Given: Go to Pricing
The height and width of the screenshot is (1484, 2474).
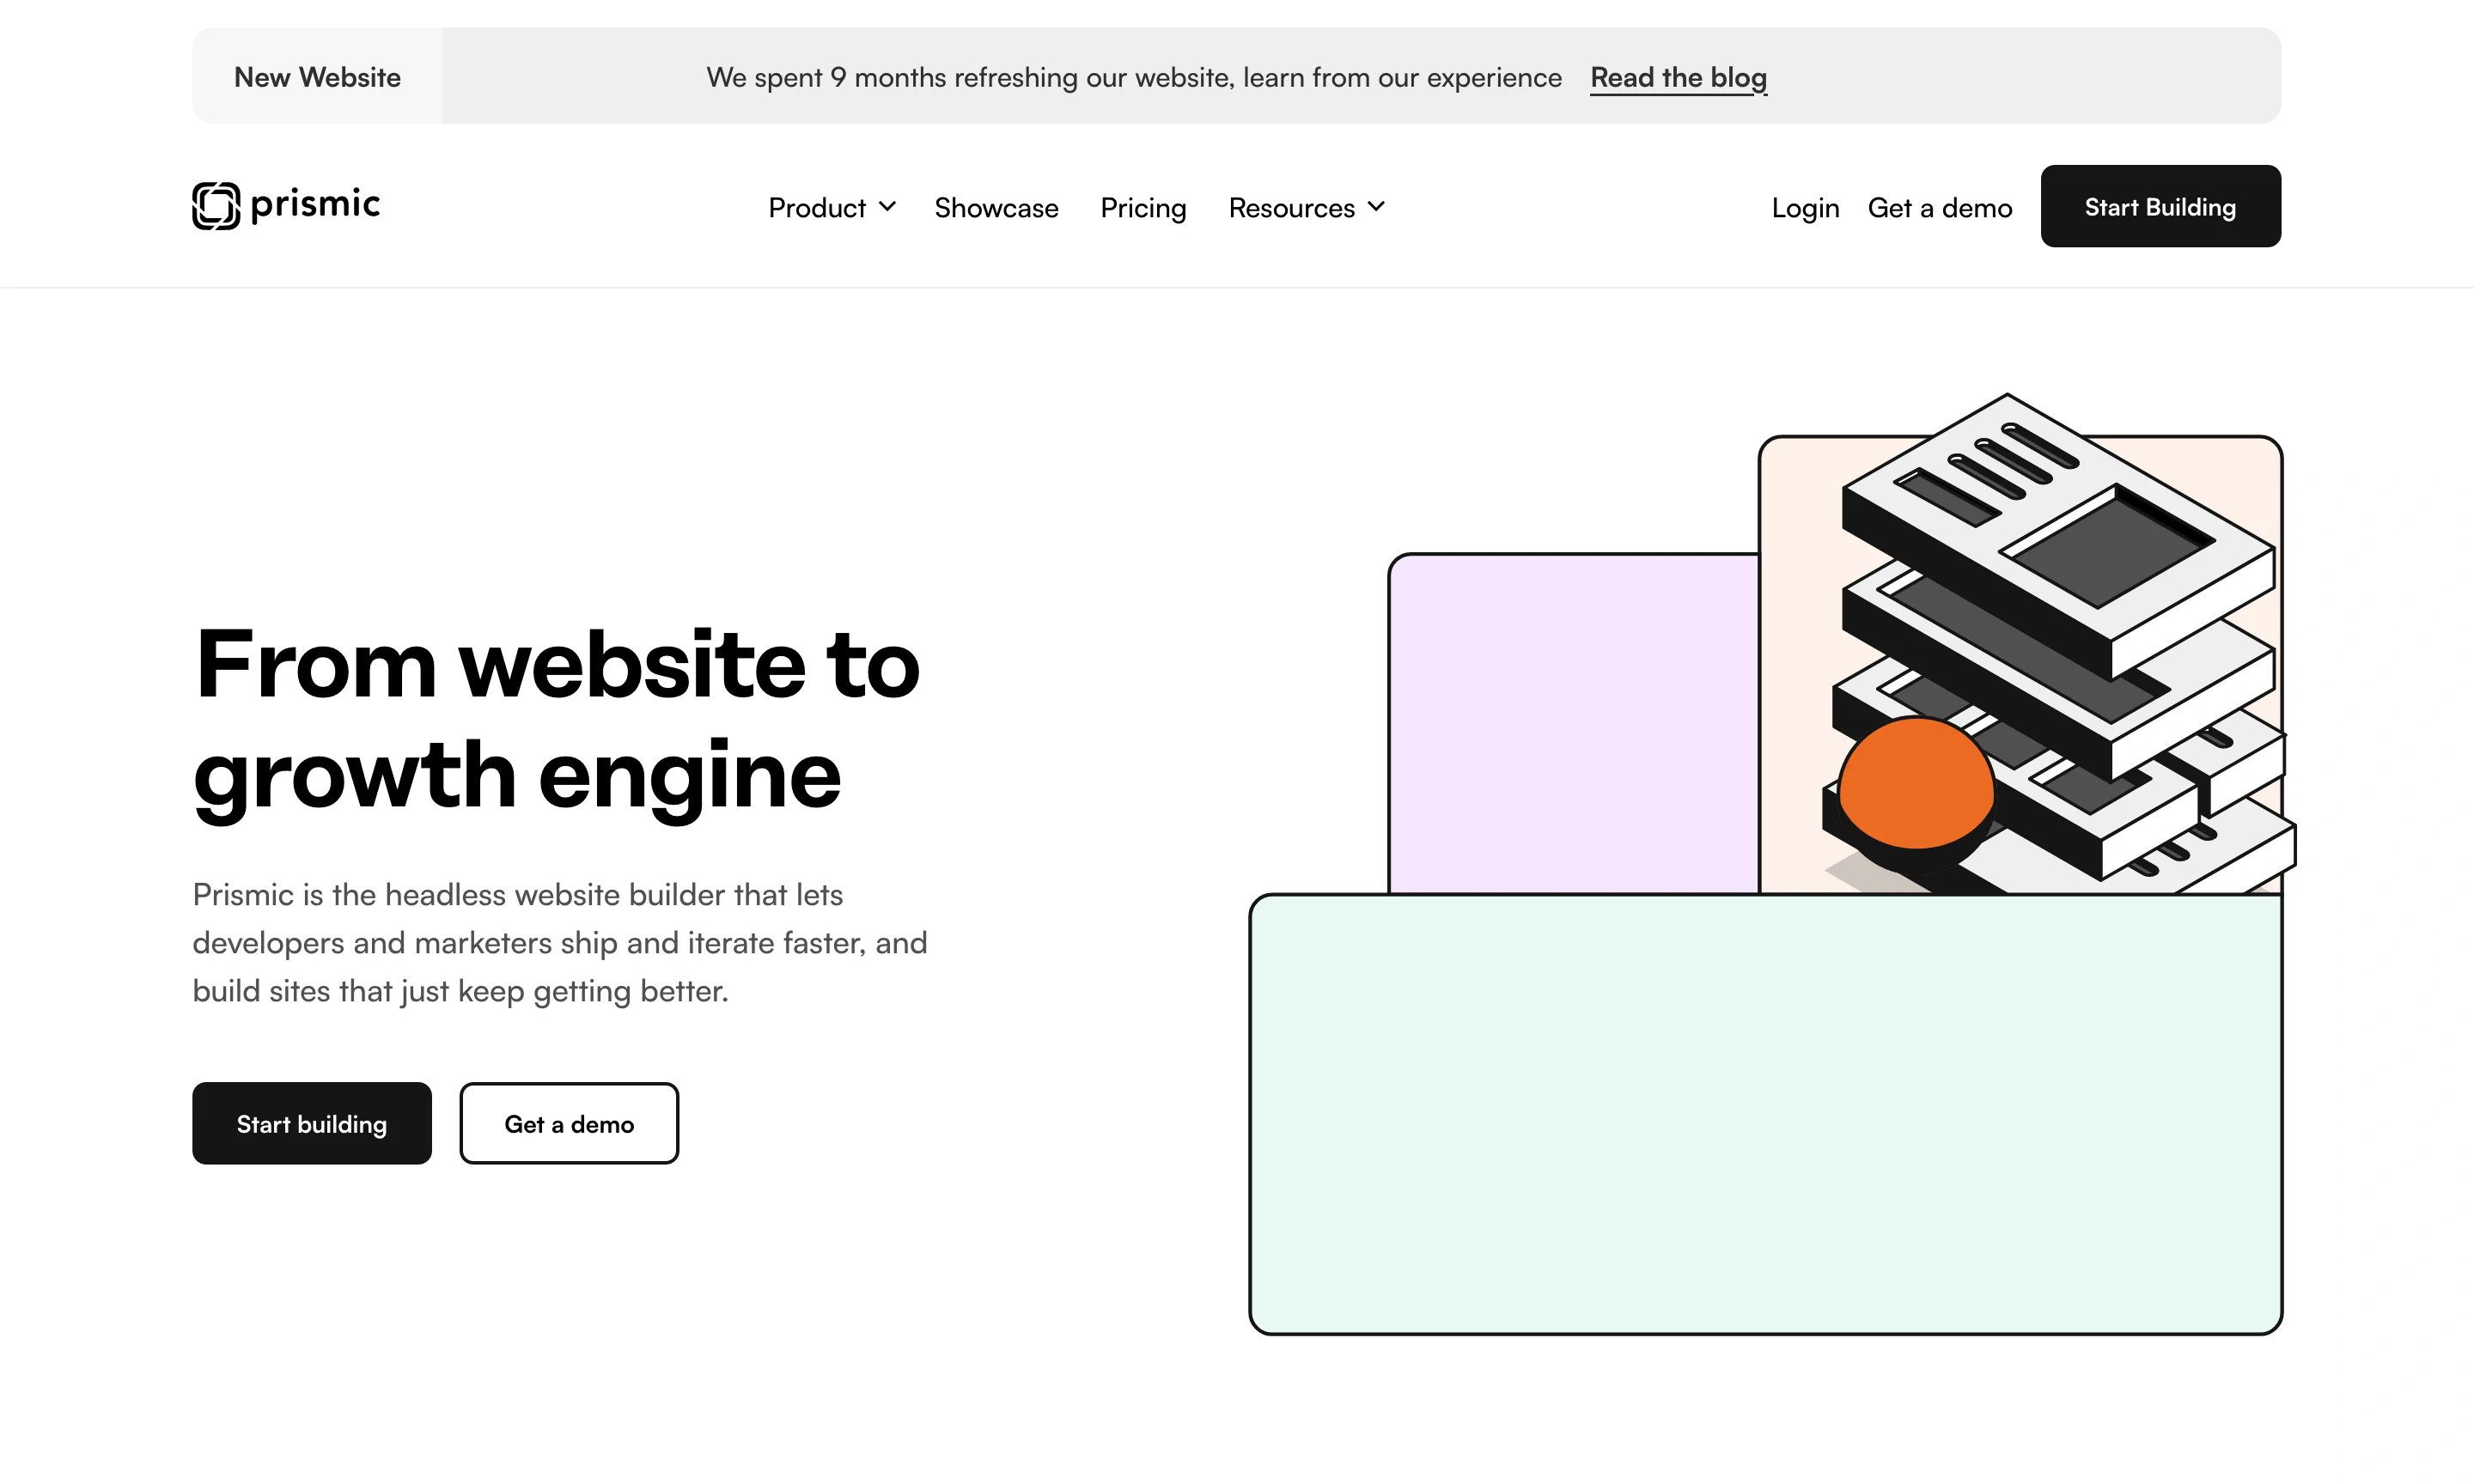Looking at the screenshot, I should [1143, 208].
